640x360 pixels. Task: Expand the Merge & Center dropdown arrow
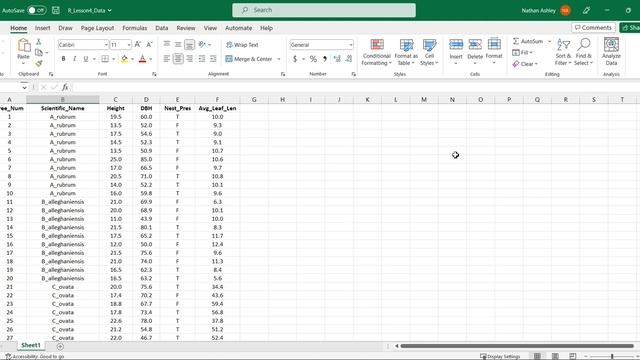click(x=279, y=59)
